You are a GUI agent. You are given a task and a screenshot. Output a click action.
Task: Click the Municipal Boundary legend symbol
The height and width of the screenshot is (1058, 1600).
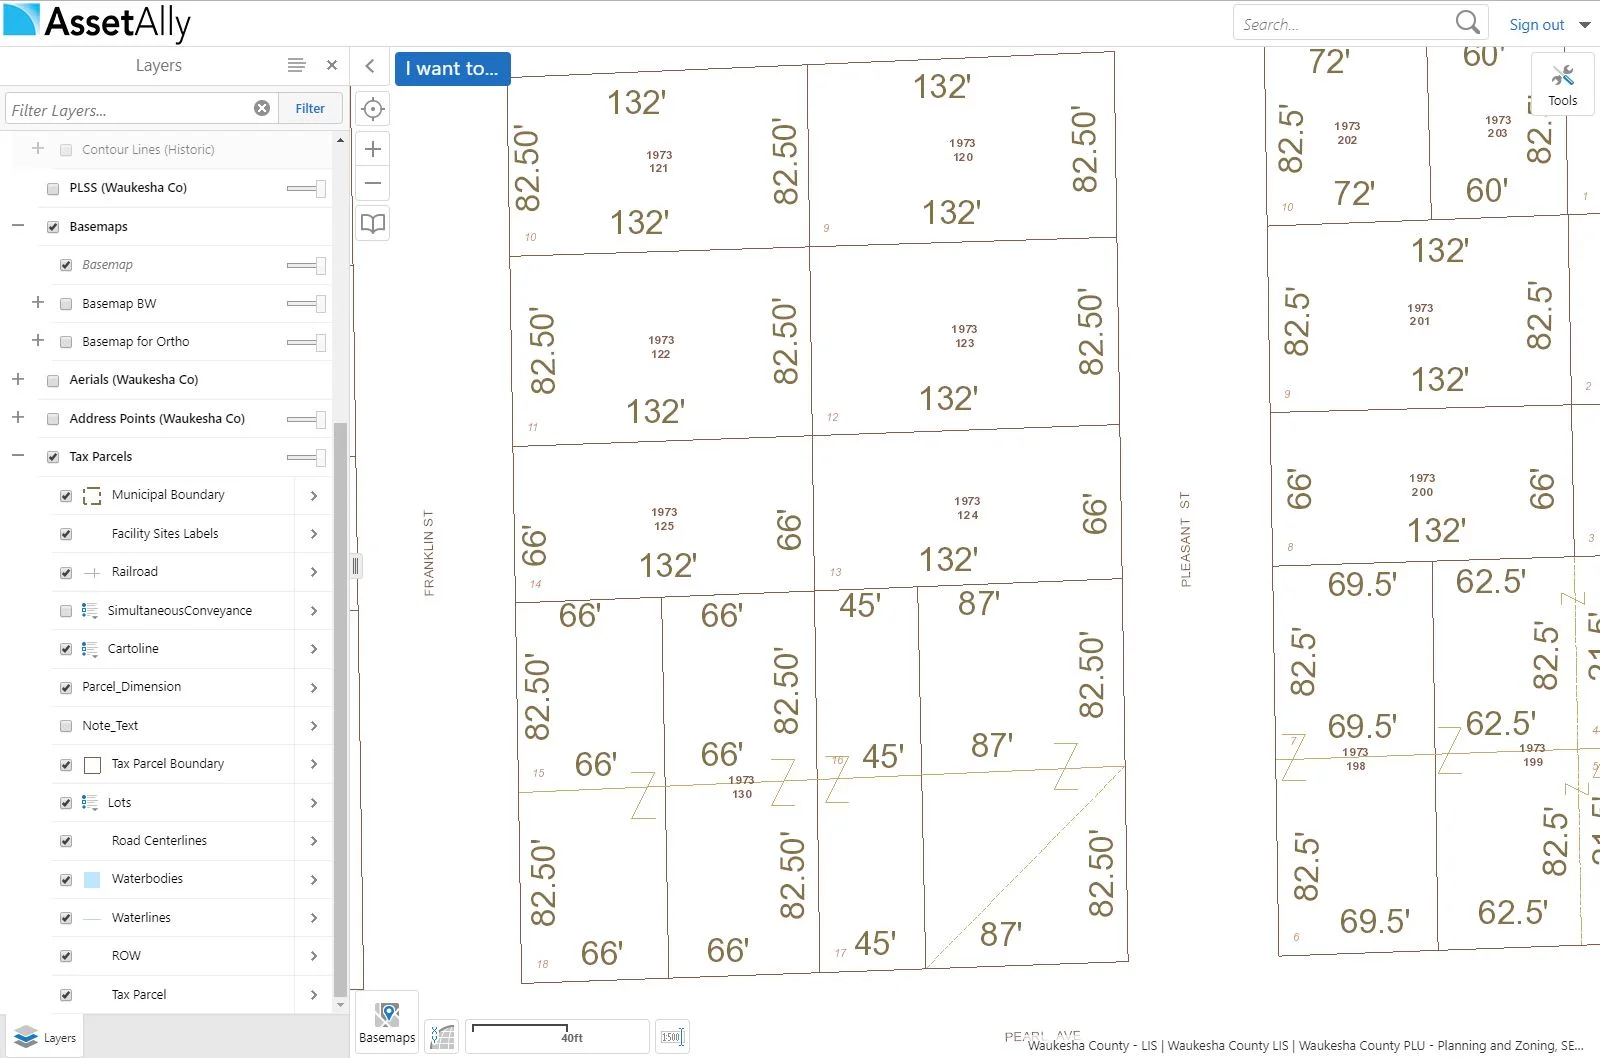92,496
